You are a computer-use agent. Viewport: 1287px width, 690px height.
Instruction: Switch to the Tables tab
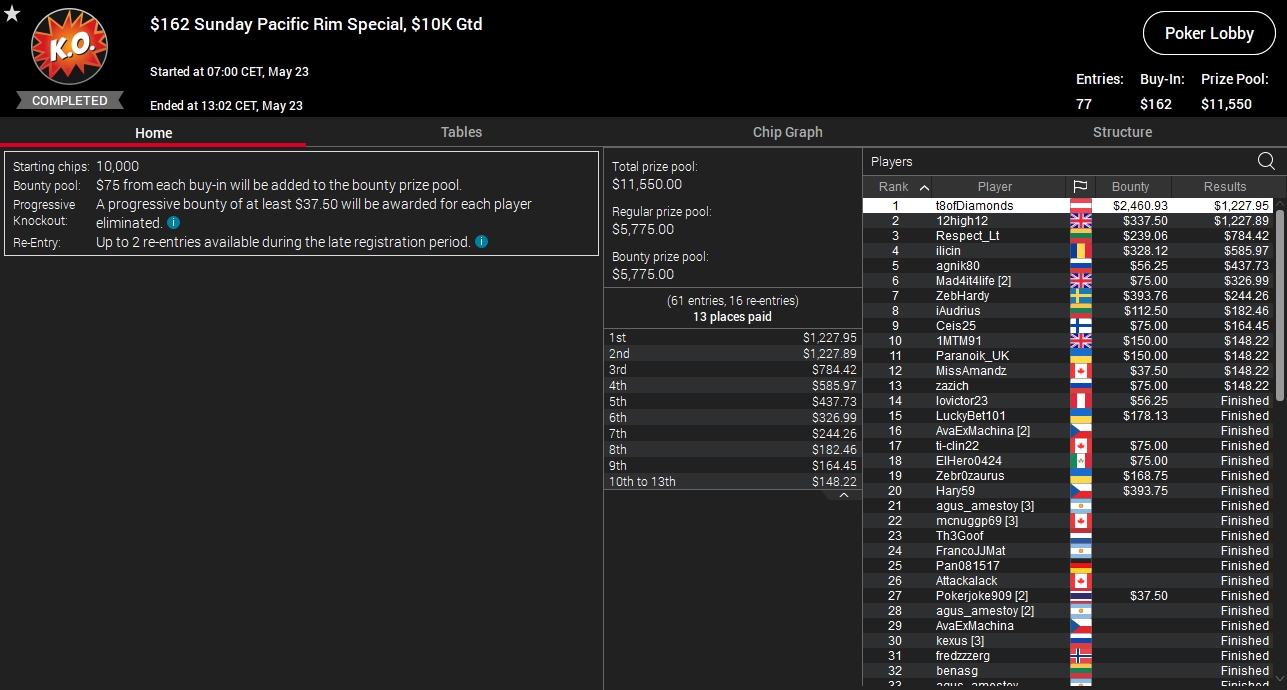(x=461, y=132)
